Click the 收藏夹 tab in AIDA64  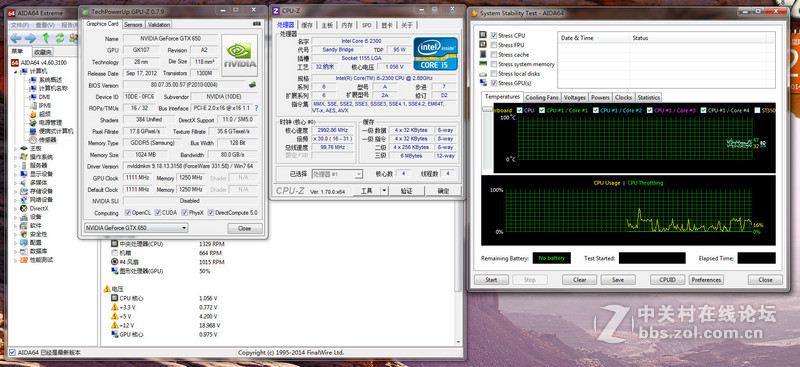tap(43, 52)
